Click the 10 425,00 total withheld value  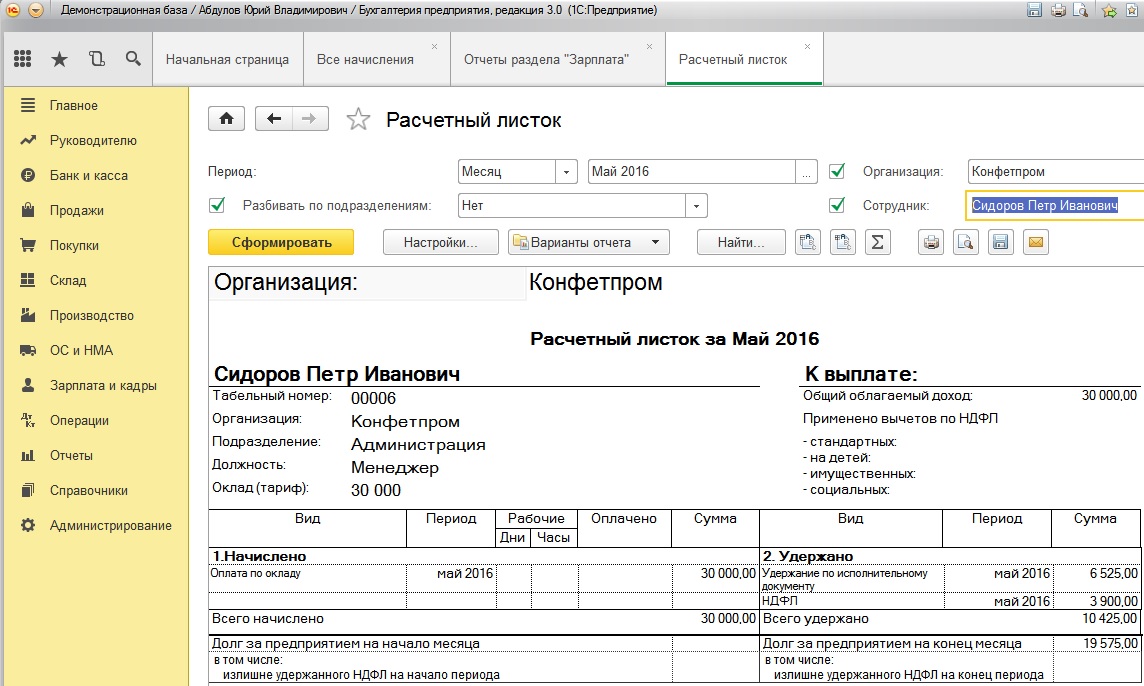[1110, 619]
